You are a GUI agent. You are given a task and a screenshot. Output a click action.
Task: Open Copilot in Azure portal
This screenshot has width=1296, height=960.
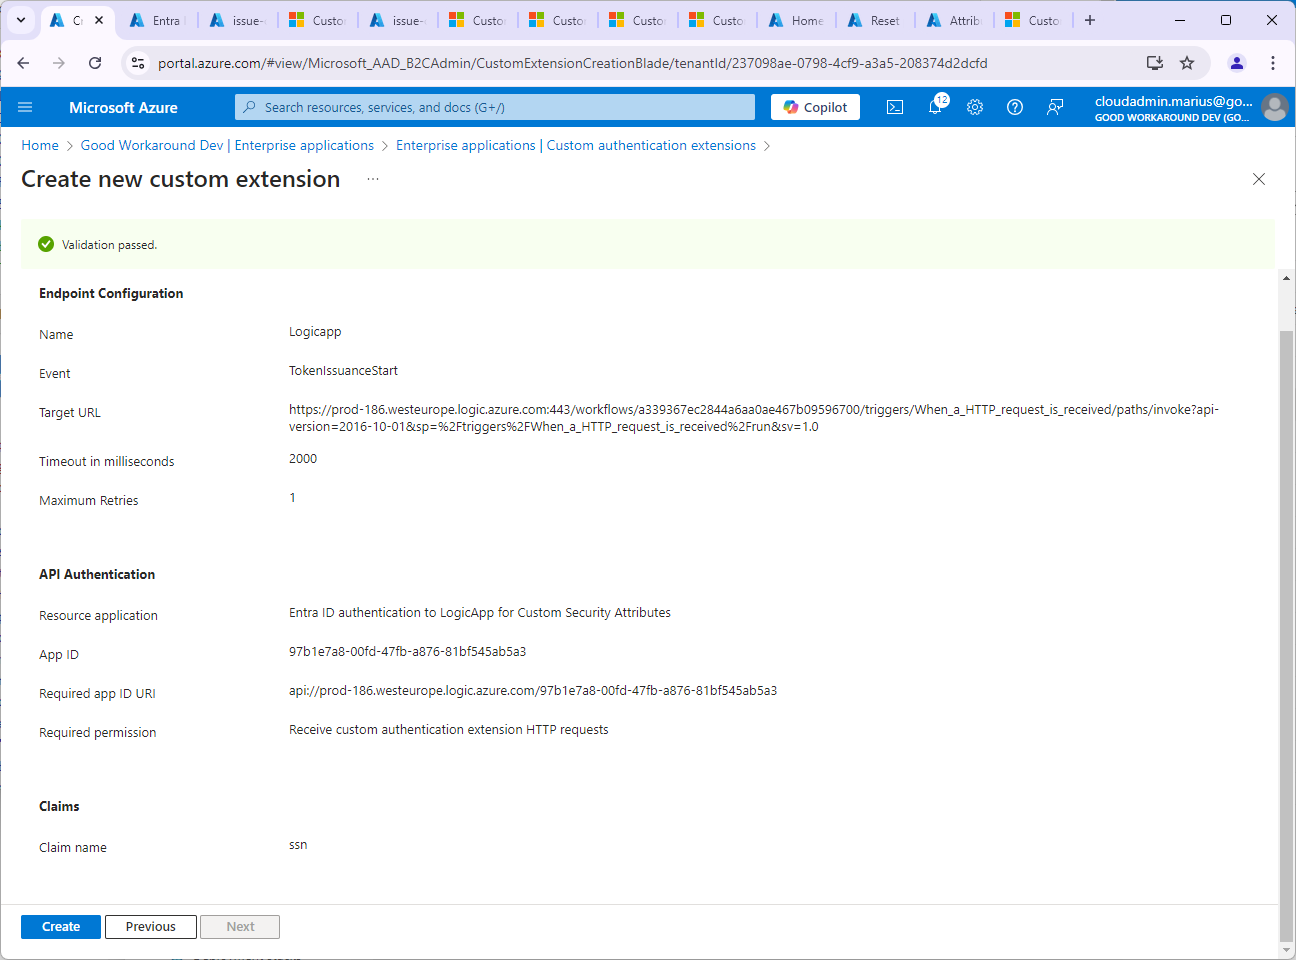(815, 107)
